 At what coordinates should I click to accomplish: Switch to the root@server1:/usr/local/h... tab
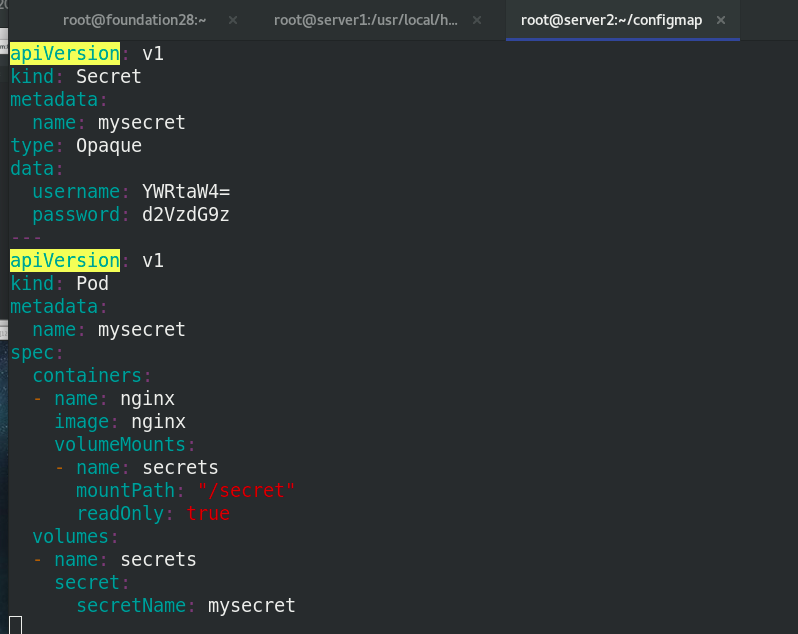(365, 20)
